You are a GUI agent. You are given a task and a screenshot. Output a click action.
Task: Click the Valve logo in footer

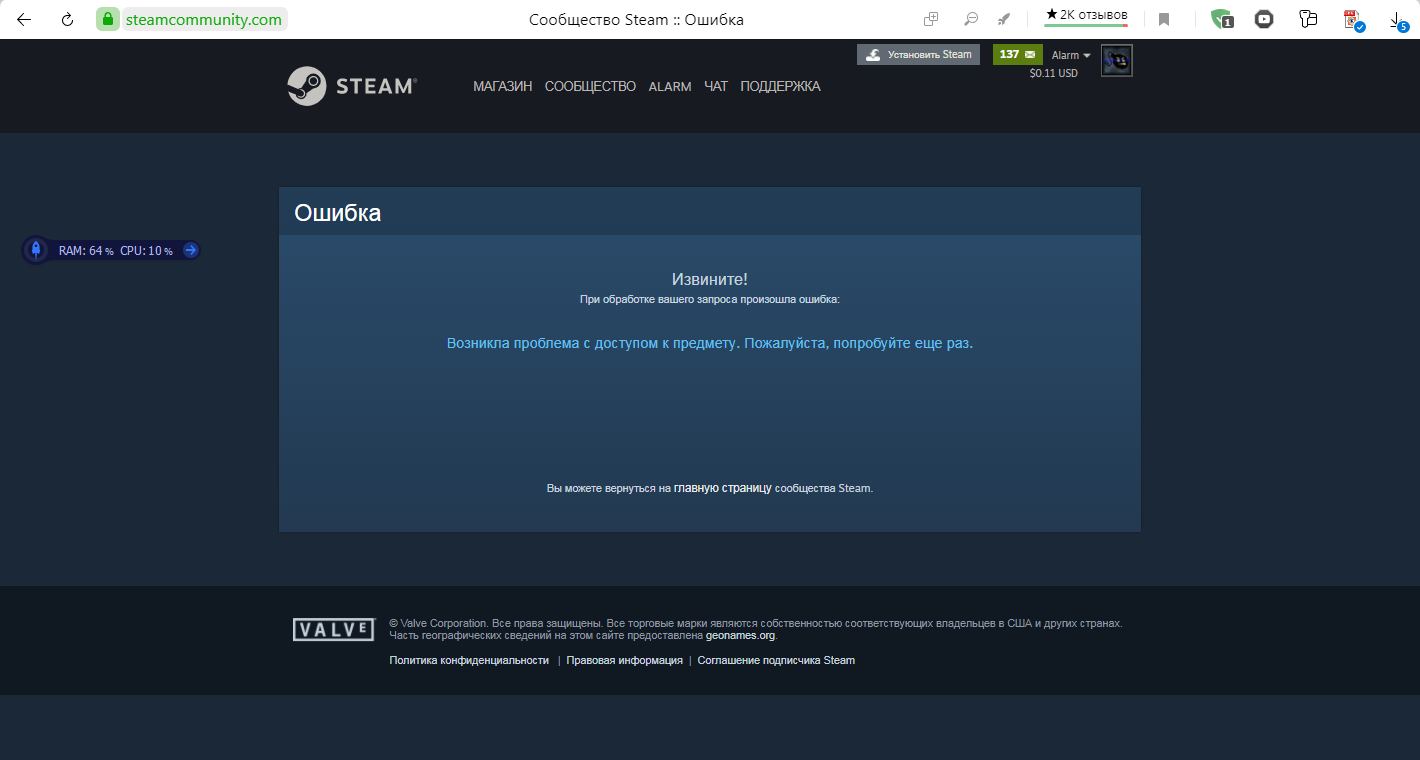(333, 629)
